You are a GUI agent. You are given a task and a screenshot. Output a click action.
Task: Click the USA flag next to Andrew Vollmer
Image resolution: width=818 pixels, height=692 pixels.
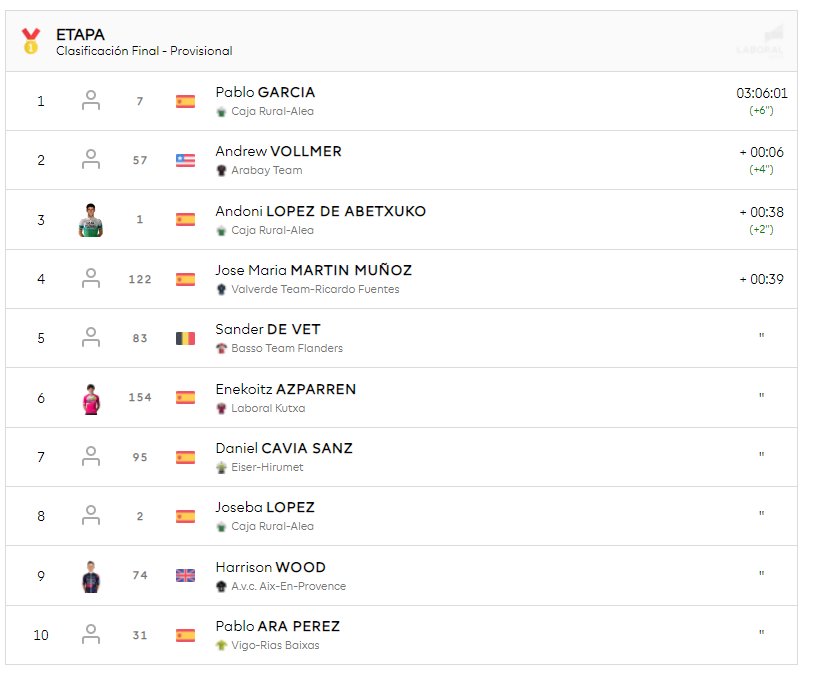185,160
